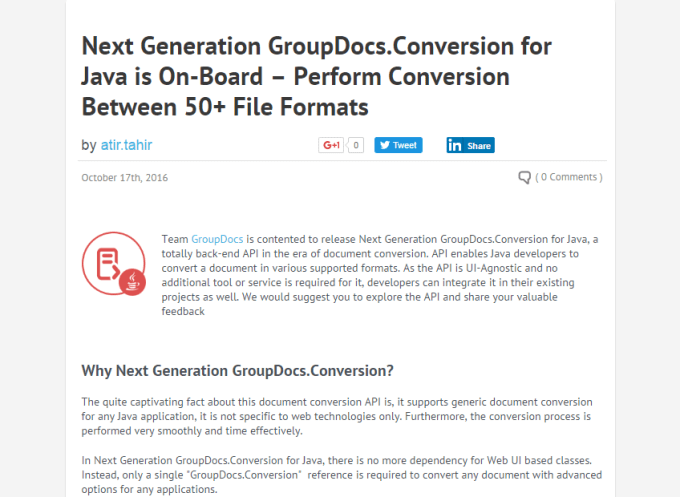The width and height of the screenshot is (680, 497).
Task: Click the GroupDocs.Conversion Java product logo
Action: 114,264
